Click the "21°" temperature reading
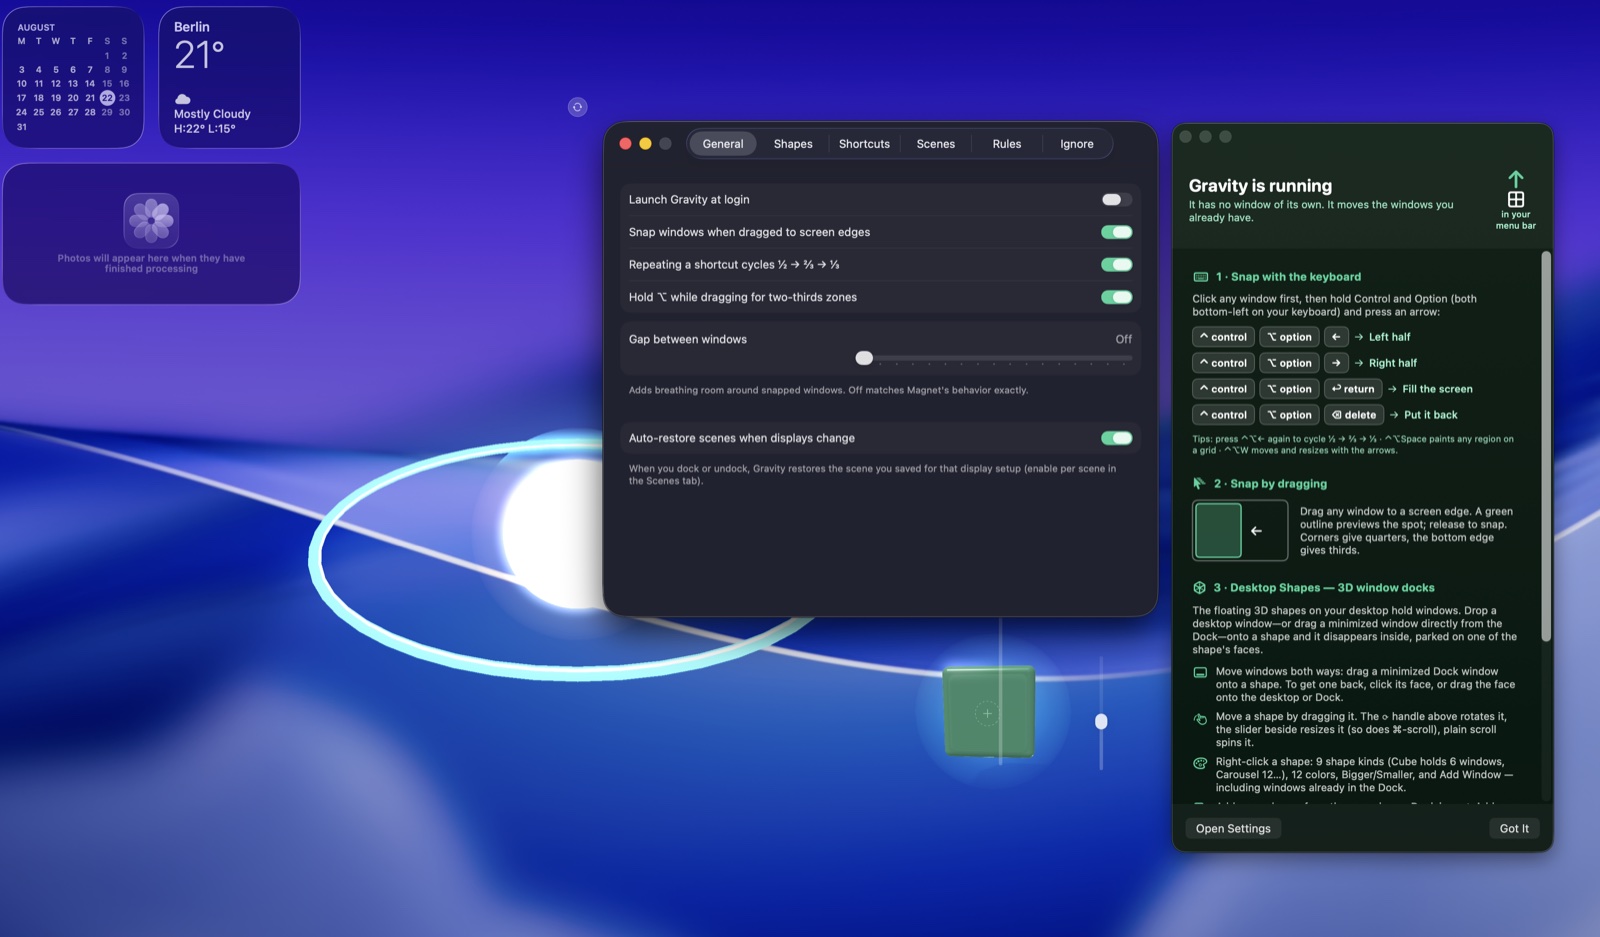The width and height of the screenshot is (1600, 937). (x=199, y=56)
